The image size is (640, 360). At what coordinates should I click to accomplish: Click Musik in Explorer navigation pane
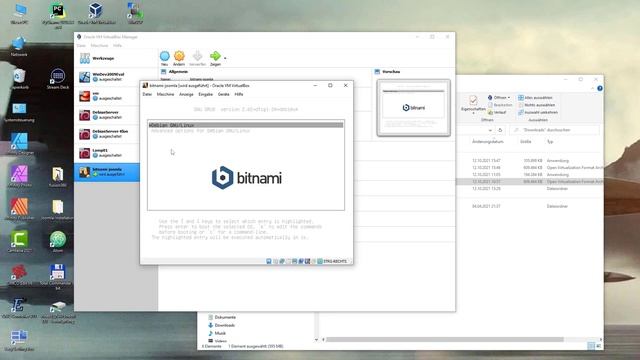217,333
